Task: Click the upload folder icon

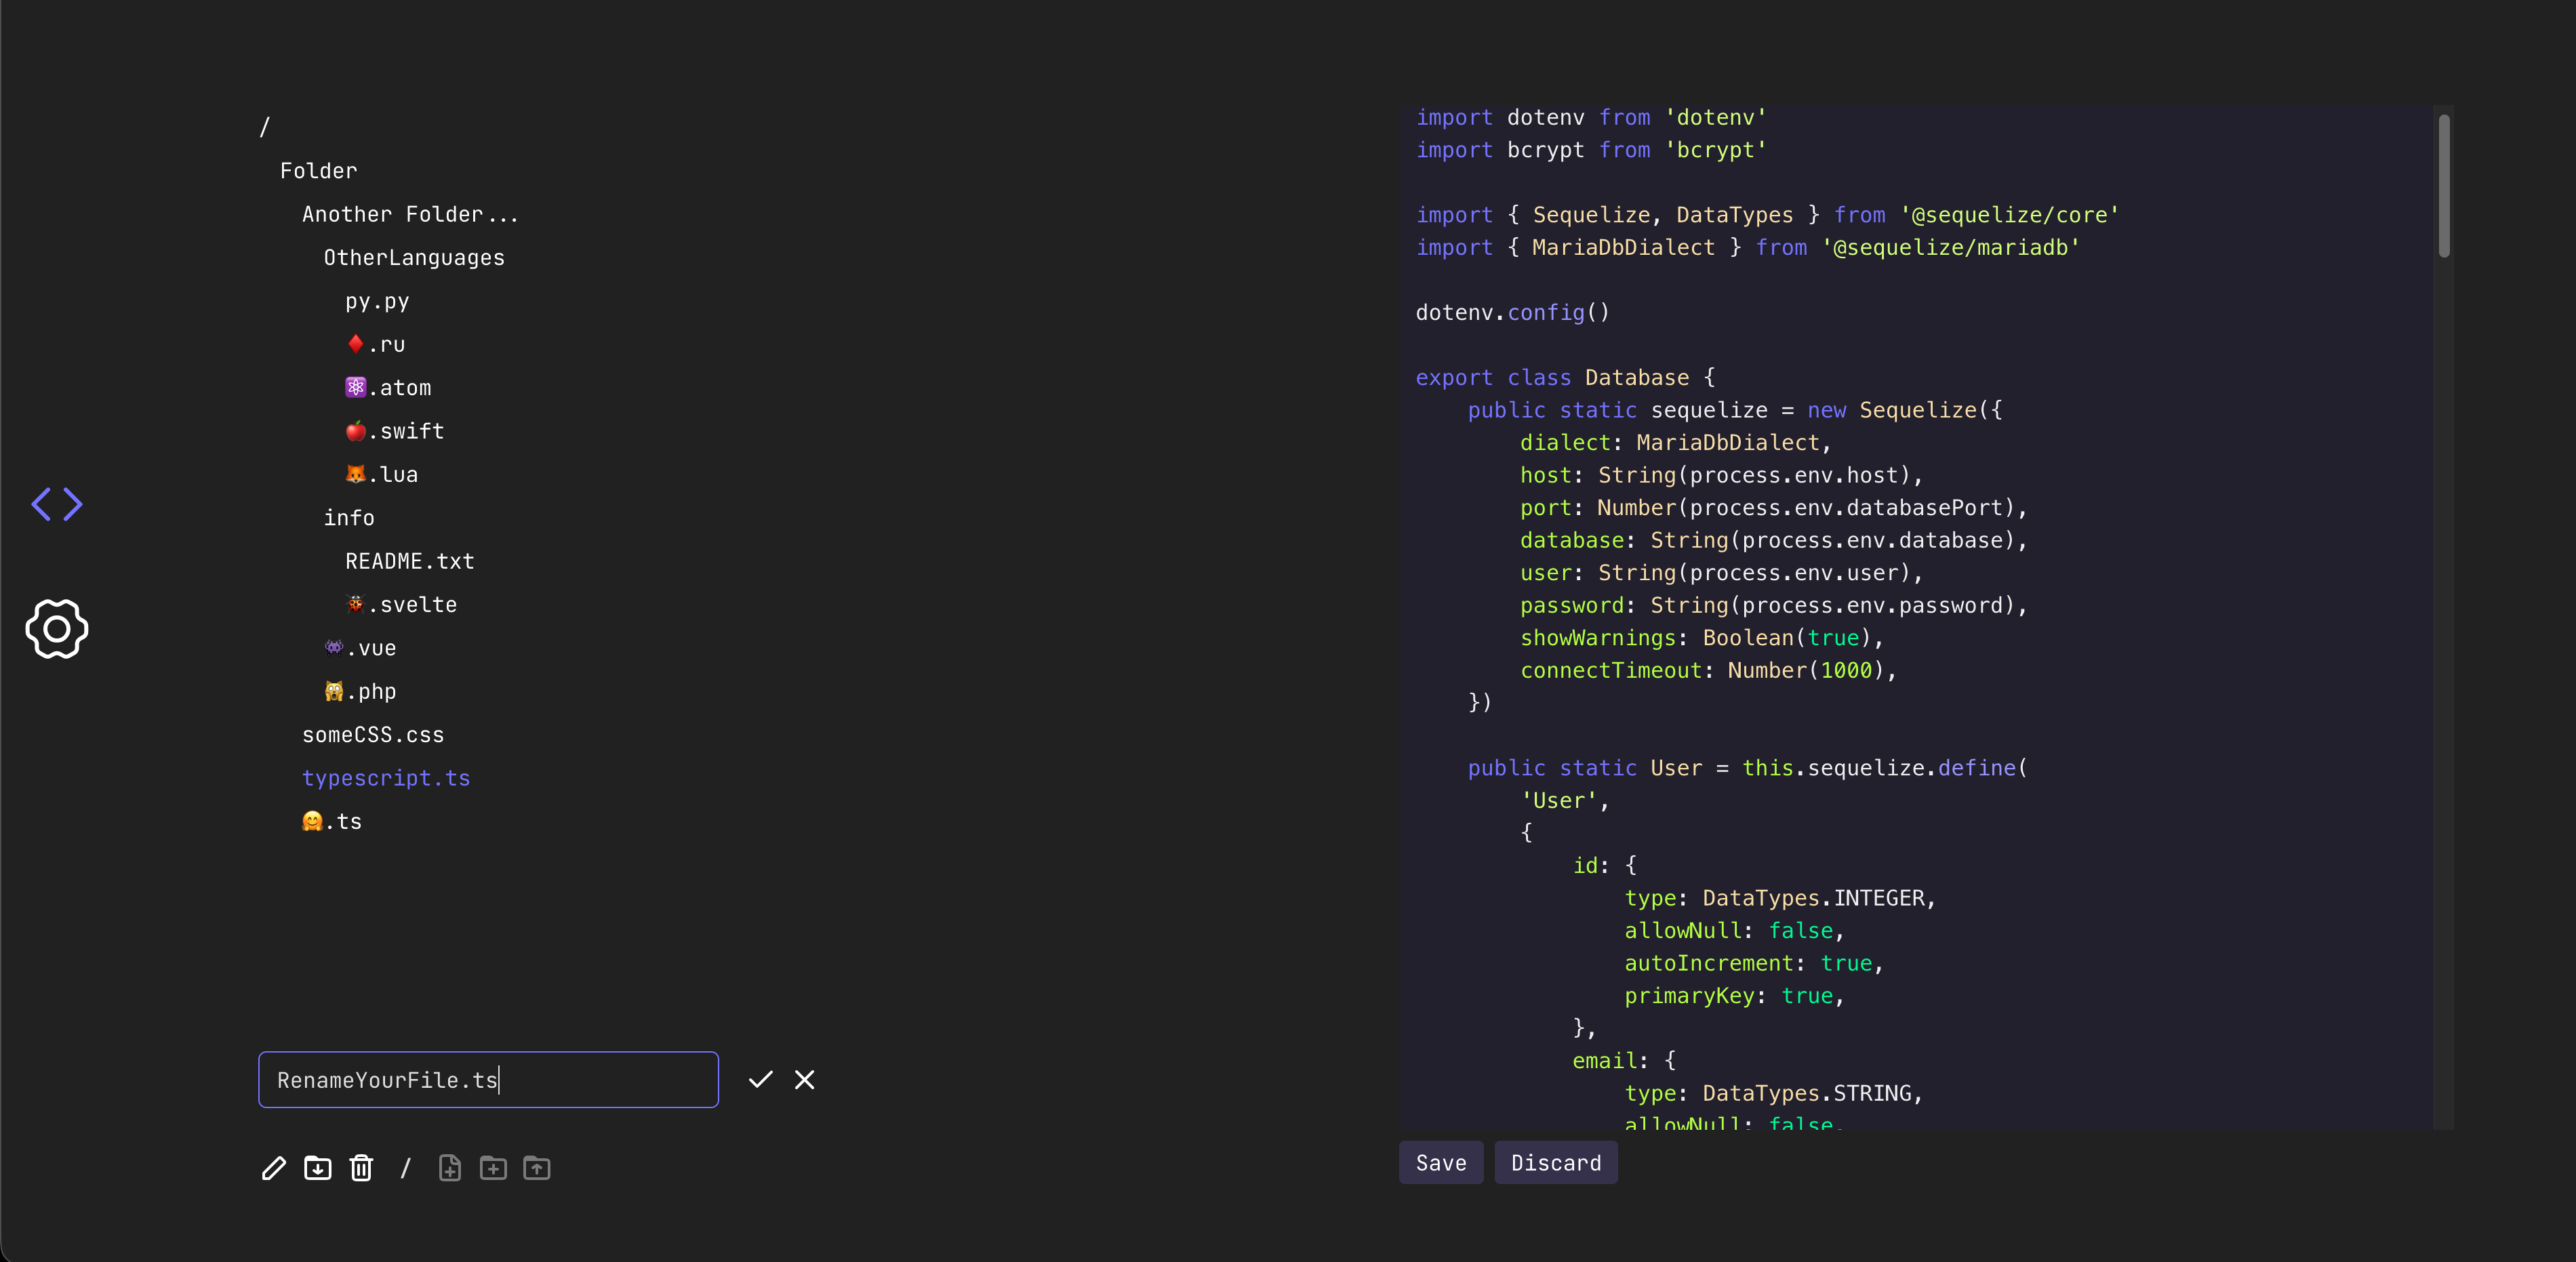Action: pyautogui.click(x=537, y=1168)
